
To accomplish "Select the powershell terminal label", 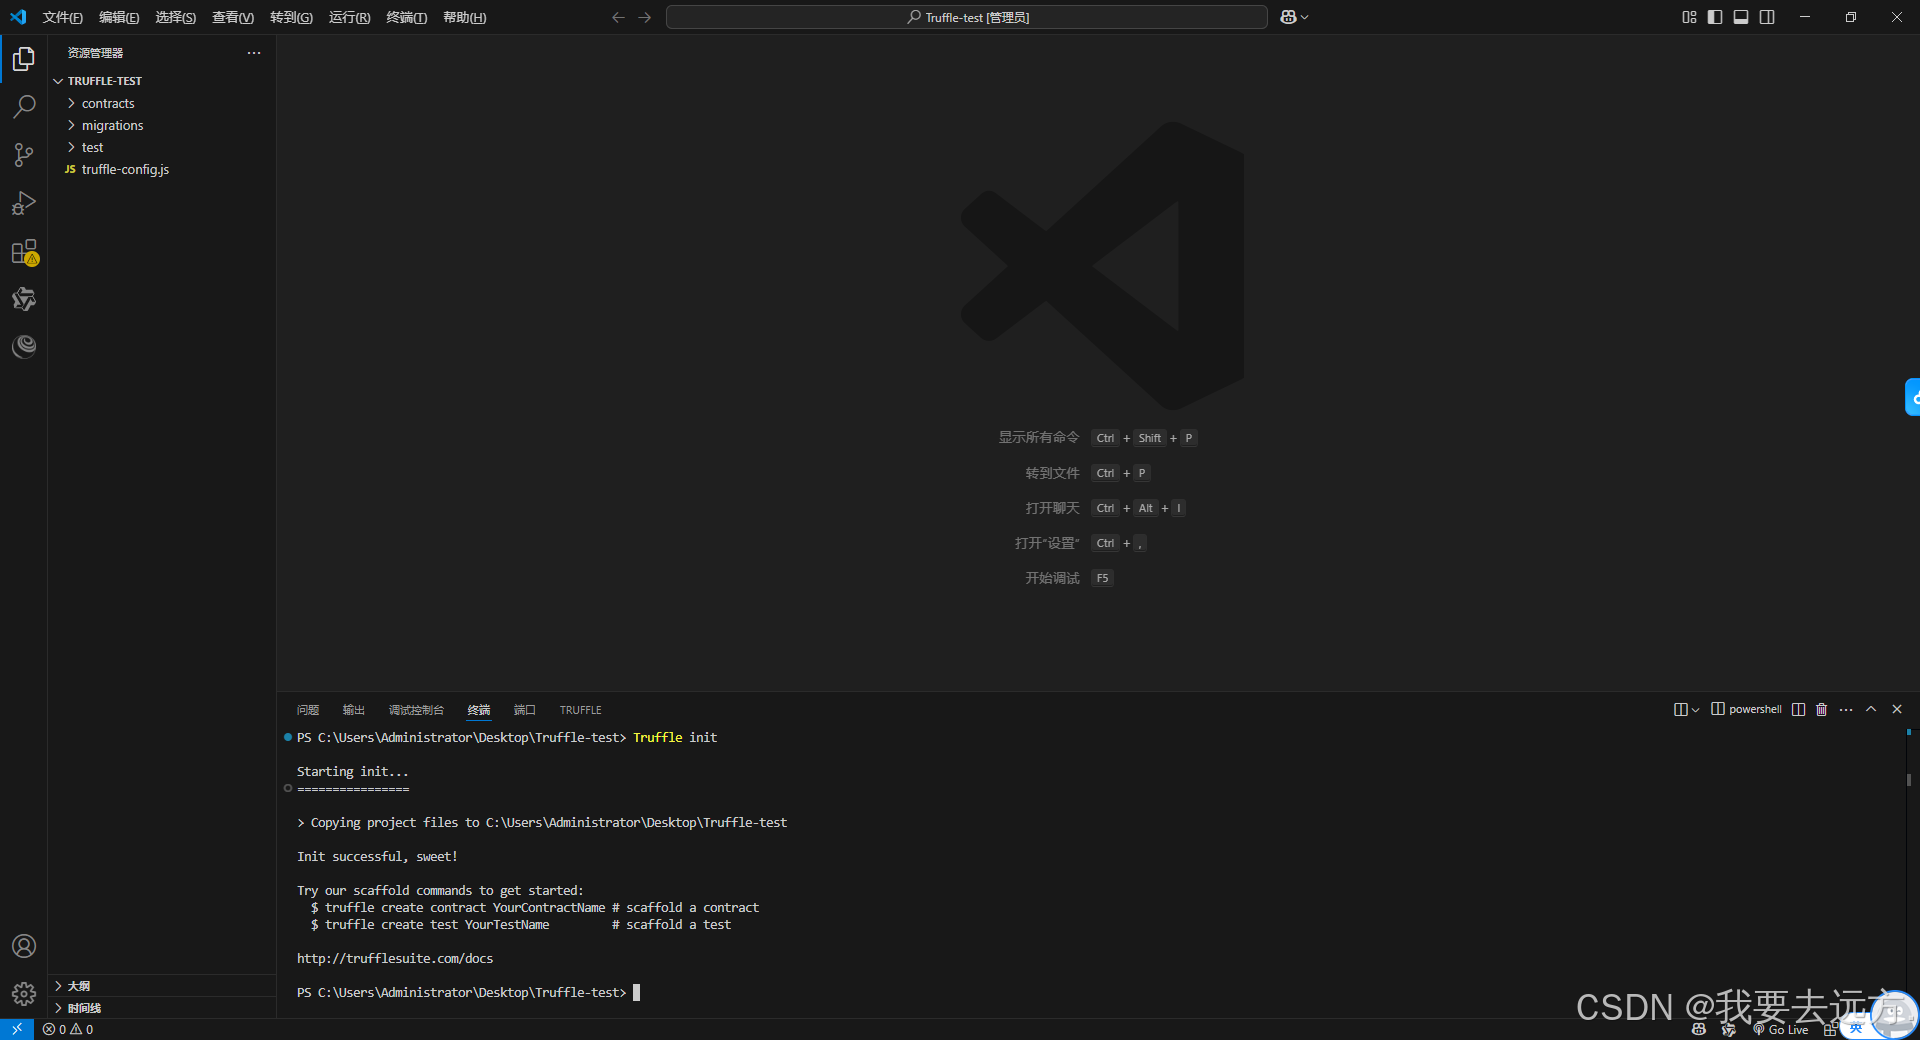I will pyautogui.click(x=1746, y=709).
